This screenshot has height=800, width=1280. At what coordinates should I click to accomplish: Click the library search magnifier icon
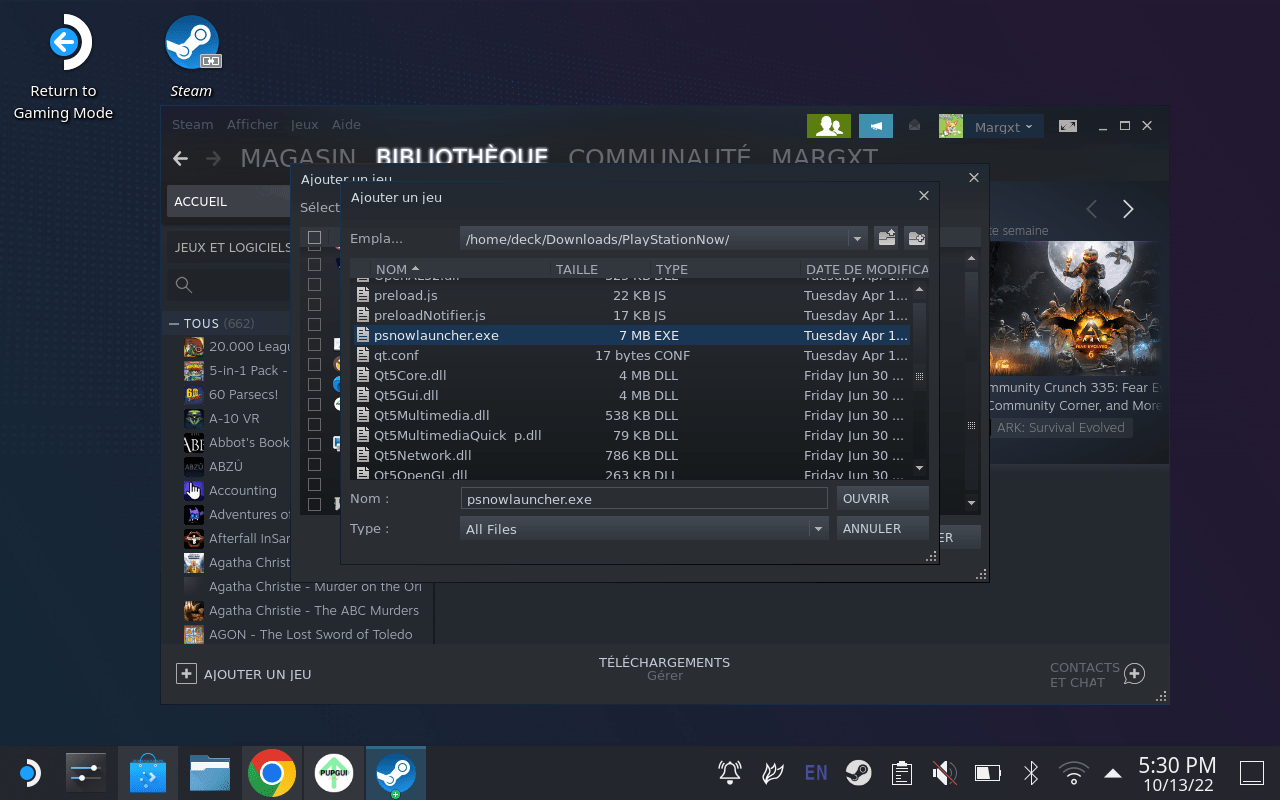184,285
